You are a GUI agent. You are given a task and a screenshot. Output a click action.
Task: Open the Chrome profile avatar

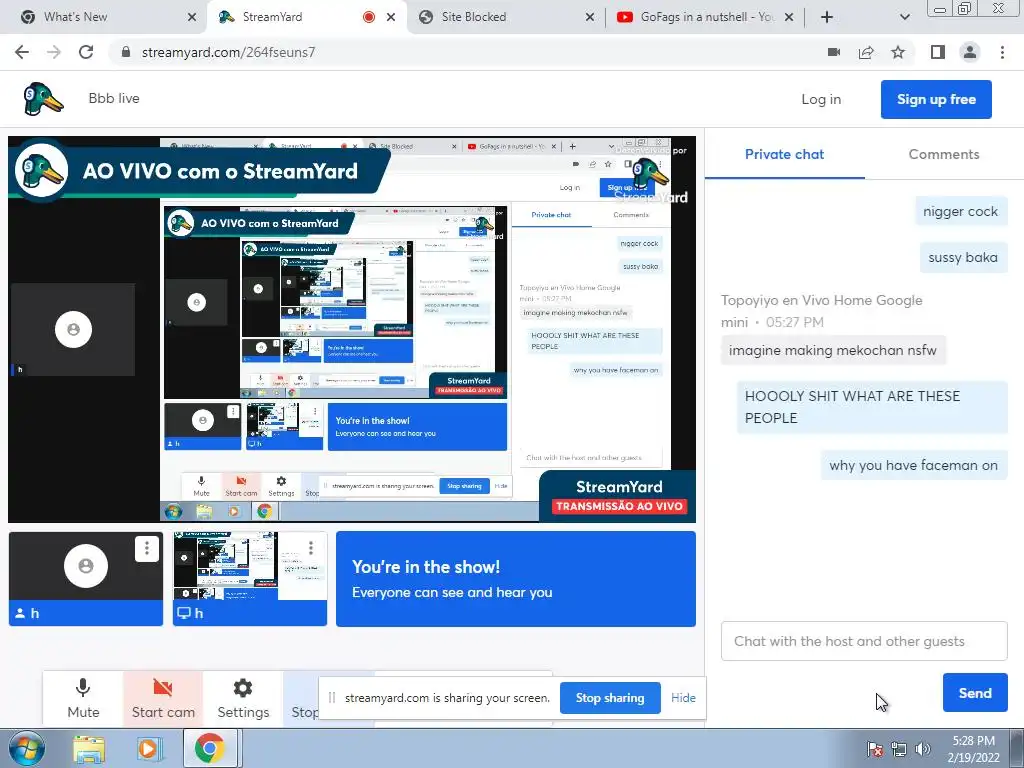[x=970, y=52]
